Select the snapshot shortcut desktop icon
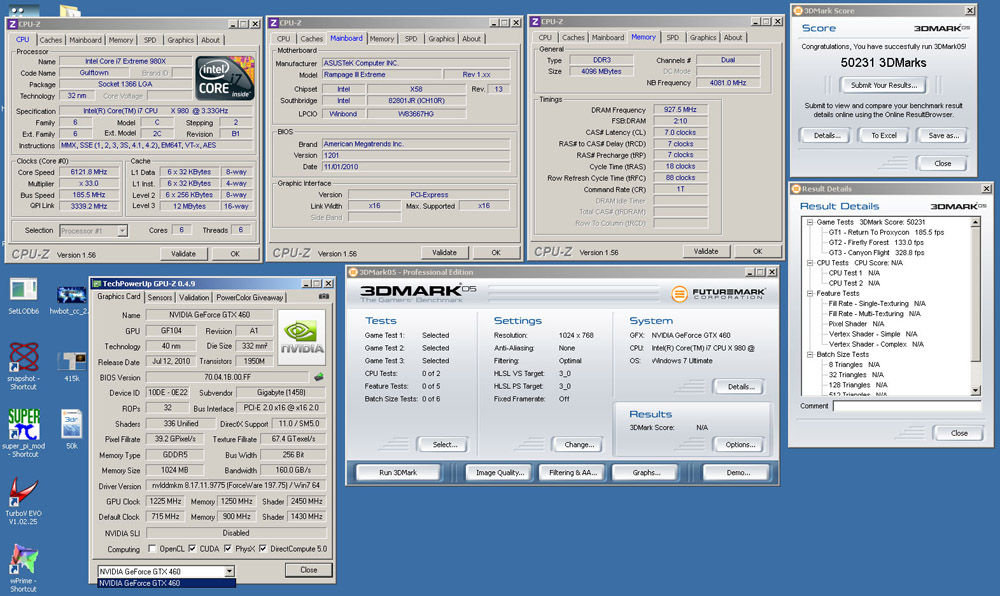The height and width of the screenshot is (596, 1000). 24,366
